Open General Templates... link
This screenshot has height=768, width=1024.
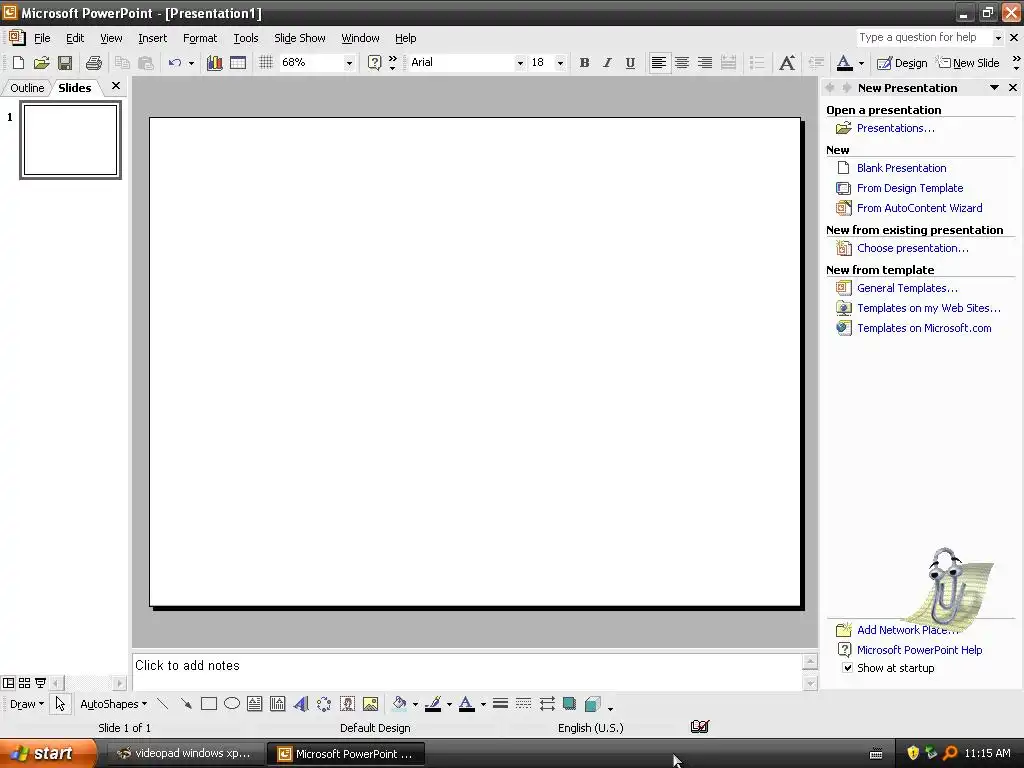click(x=907, y=288)
